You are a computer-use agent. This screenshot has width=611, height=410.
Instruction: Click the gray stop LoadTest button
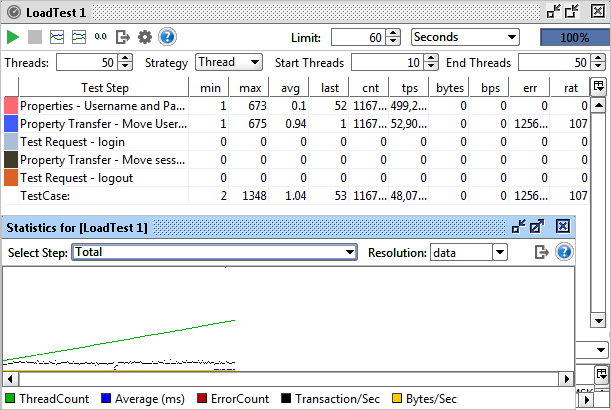coord(35,37)
